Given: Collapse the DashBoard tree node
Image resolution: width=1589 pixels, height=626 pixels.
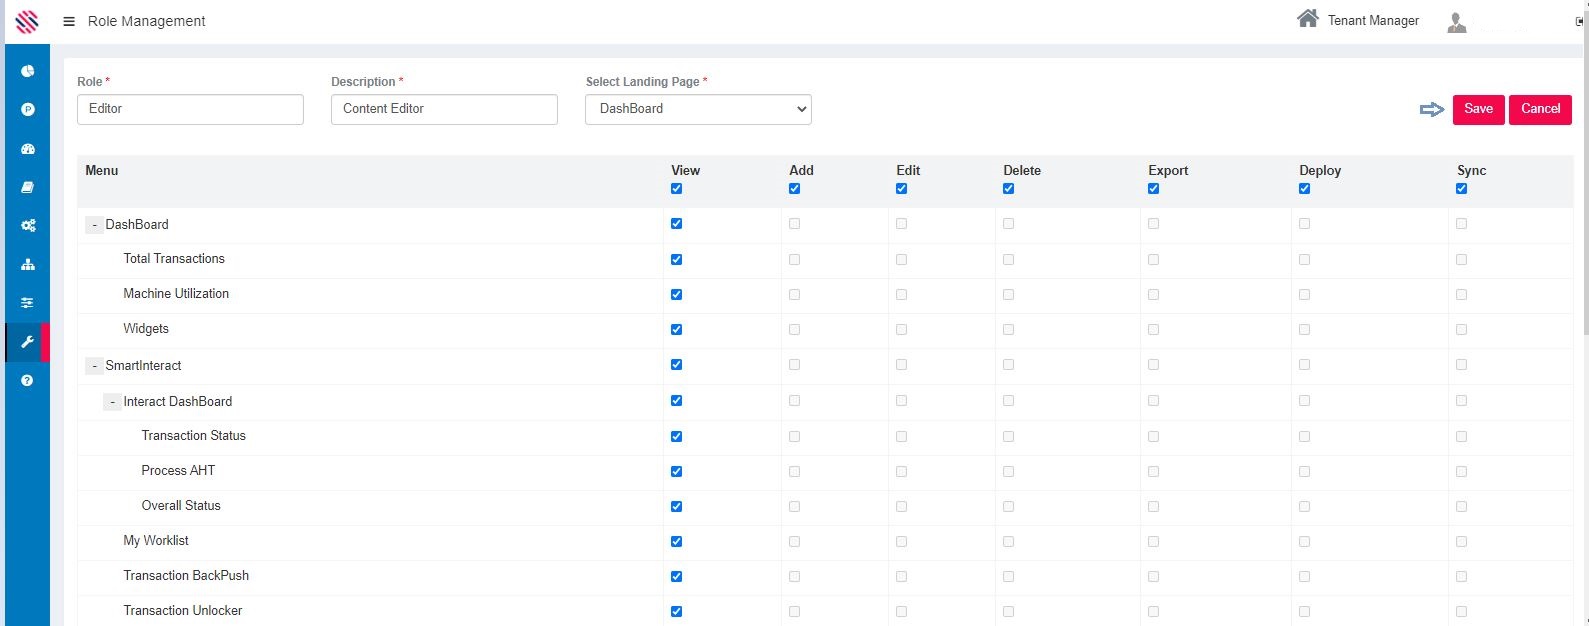Looking at the screenshot, I should (x=95, y=225).
